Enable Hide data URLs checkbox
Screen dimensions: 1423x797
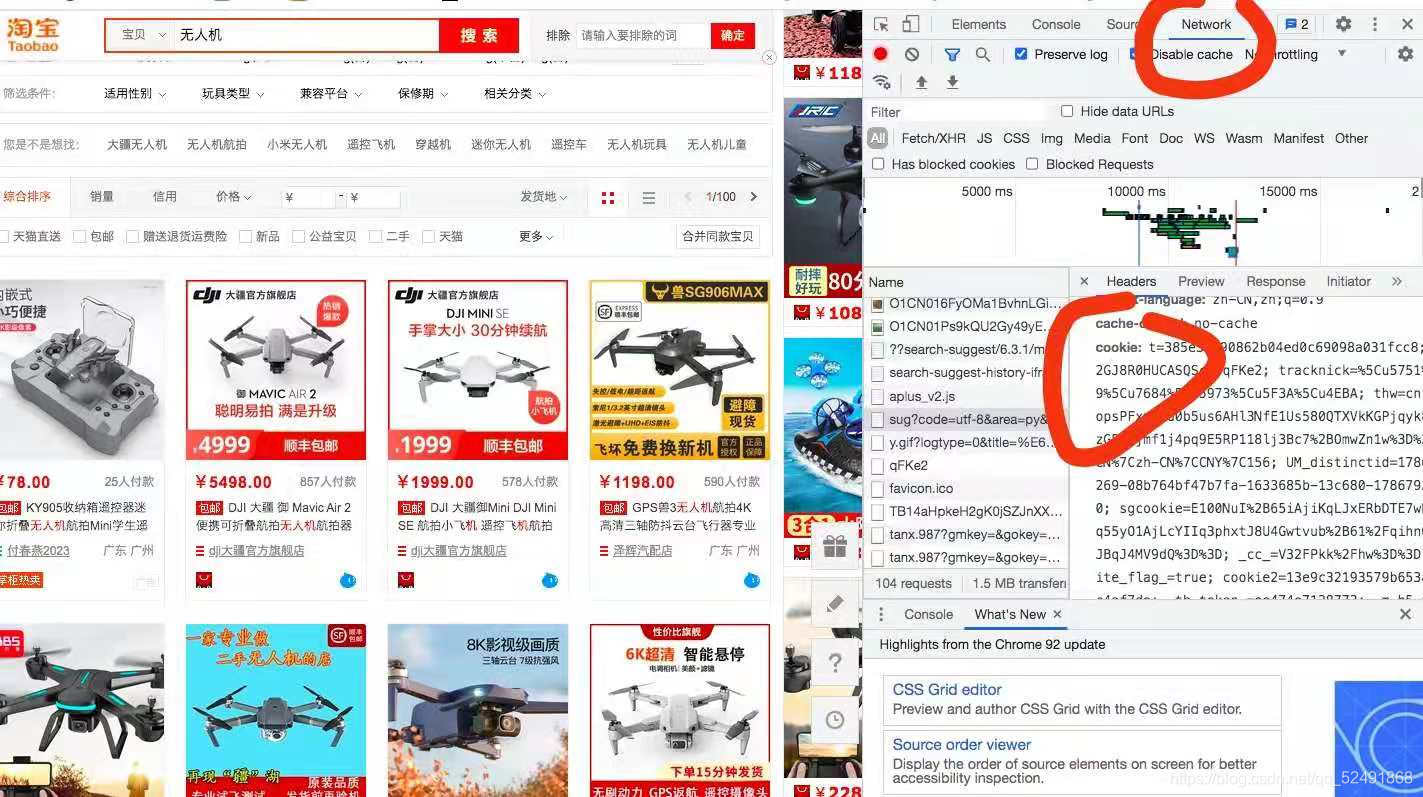click(1067, 111)
